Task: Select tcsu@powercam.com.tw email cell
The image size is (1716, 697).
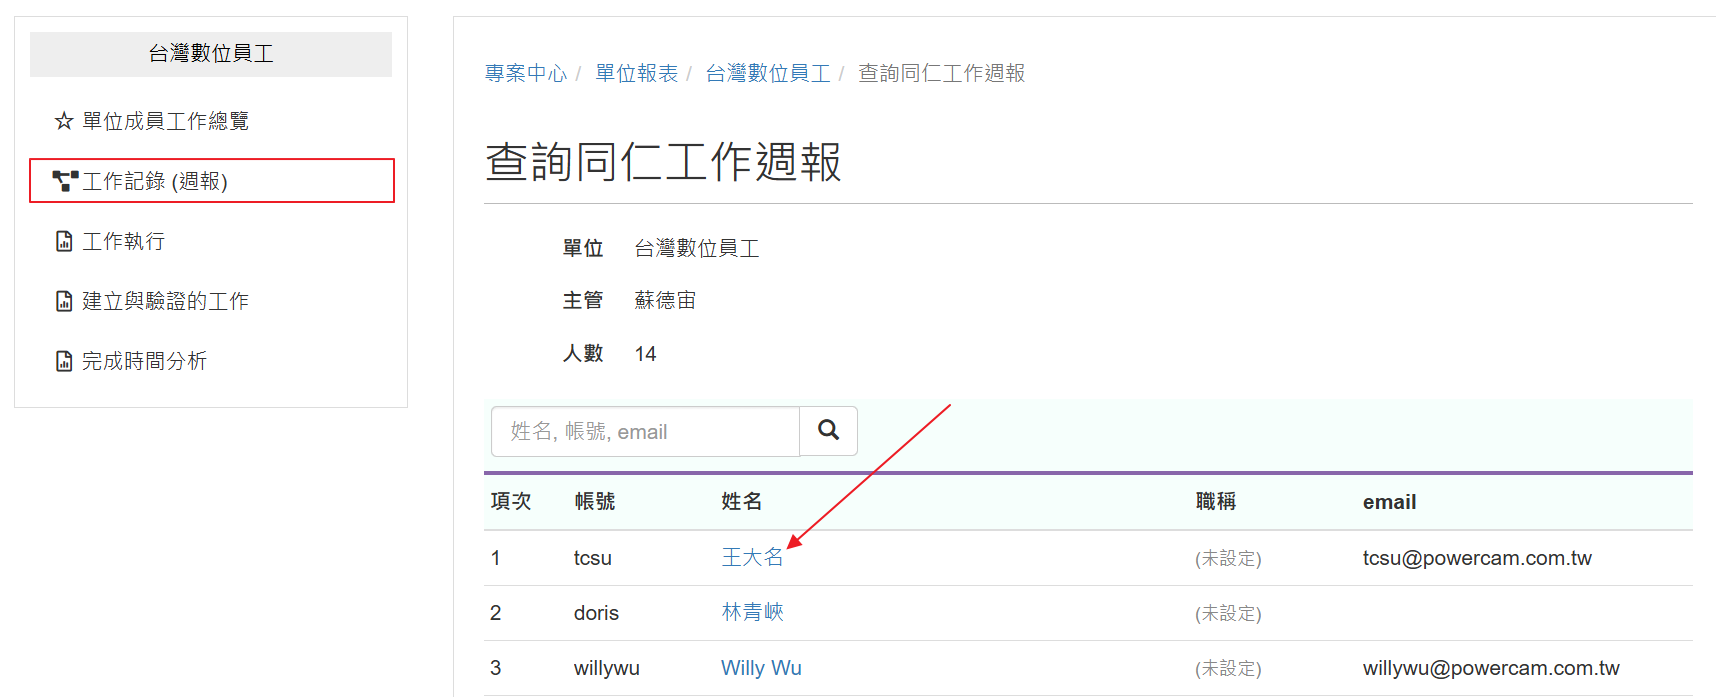Action: click(1477, 558)
